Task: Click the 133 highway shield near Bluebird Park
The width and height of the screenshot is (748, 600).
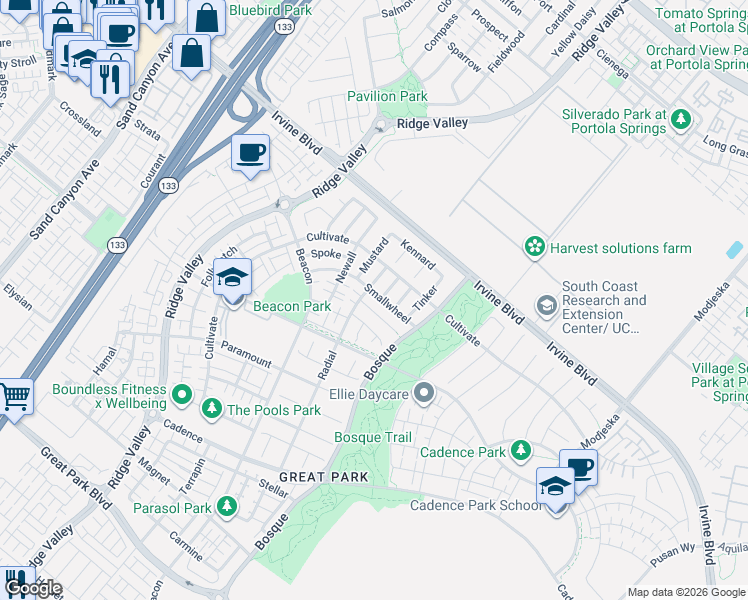Action: tap(284, 27)
